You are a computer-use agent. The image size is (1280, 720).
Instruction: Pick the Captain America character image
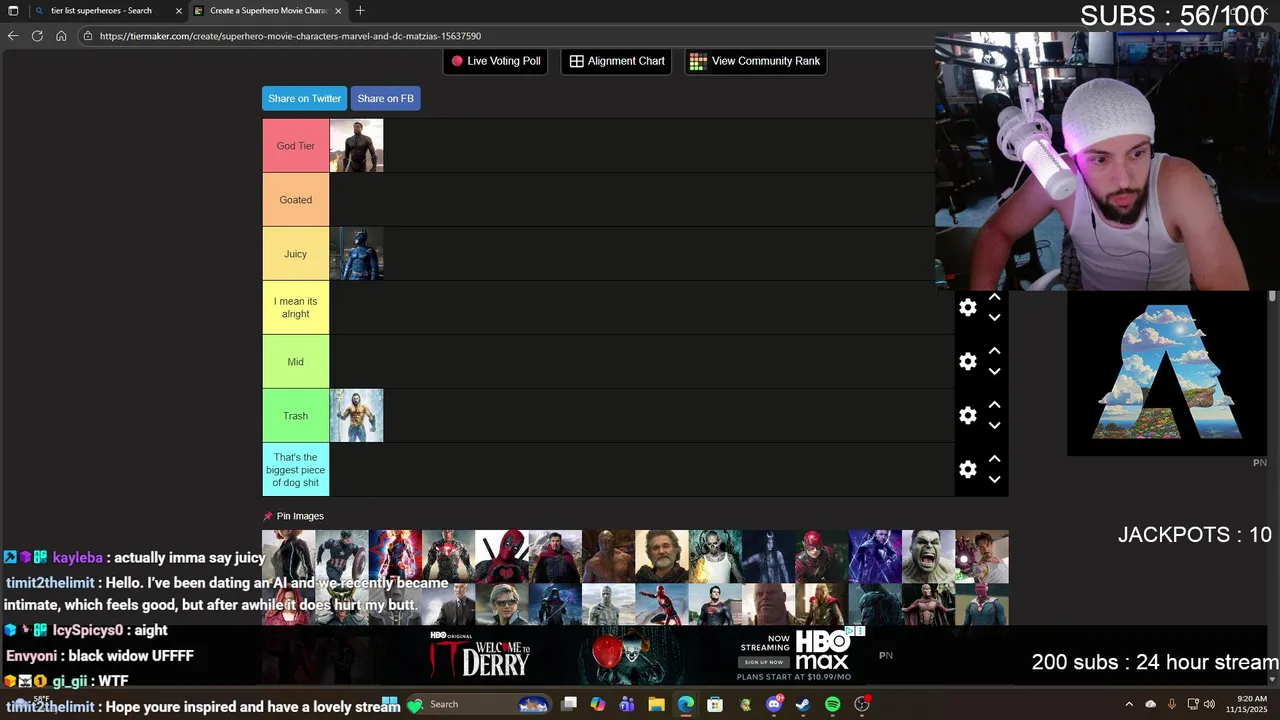coord(342,556)
